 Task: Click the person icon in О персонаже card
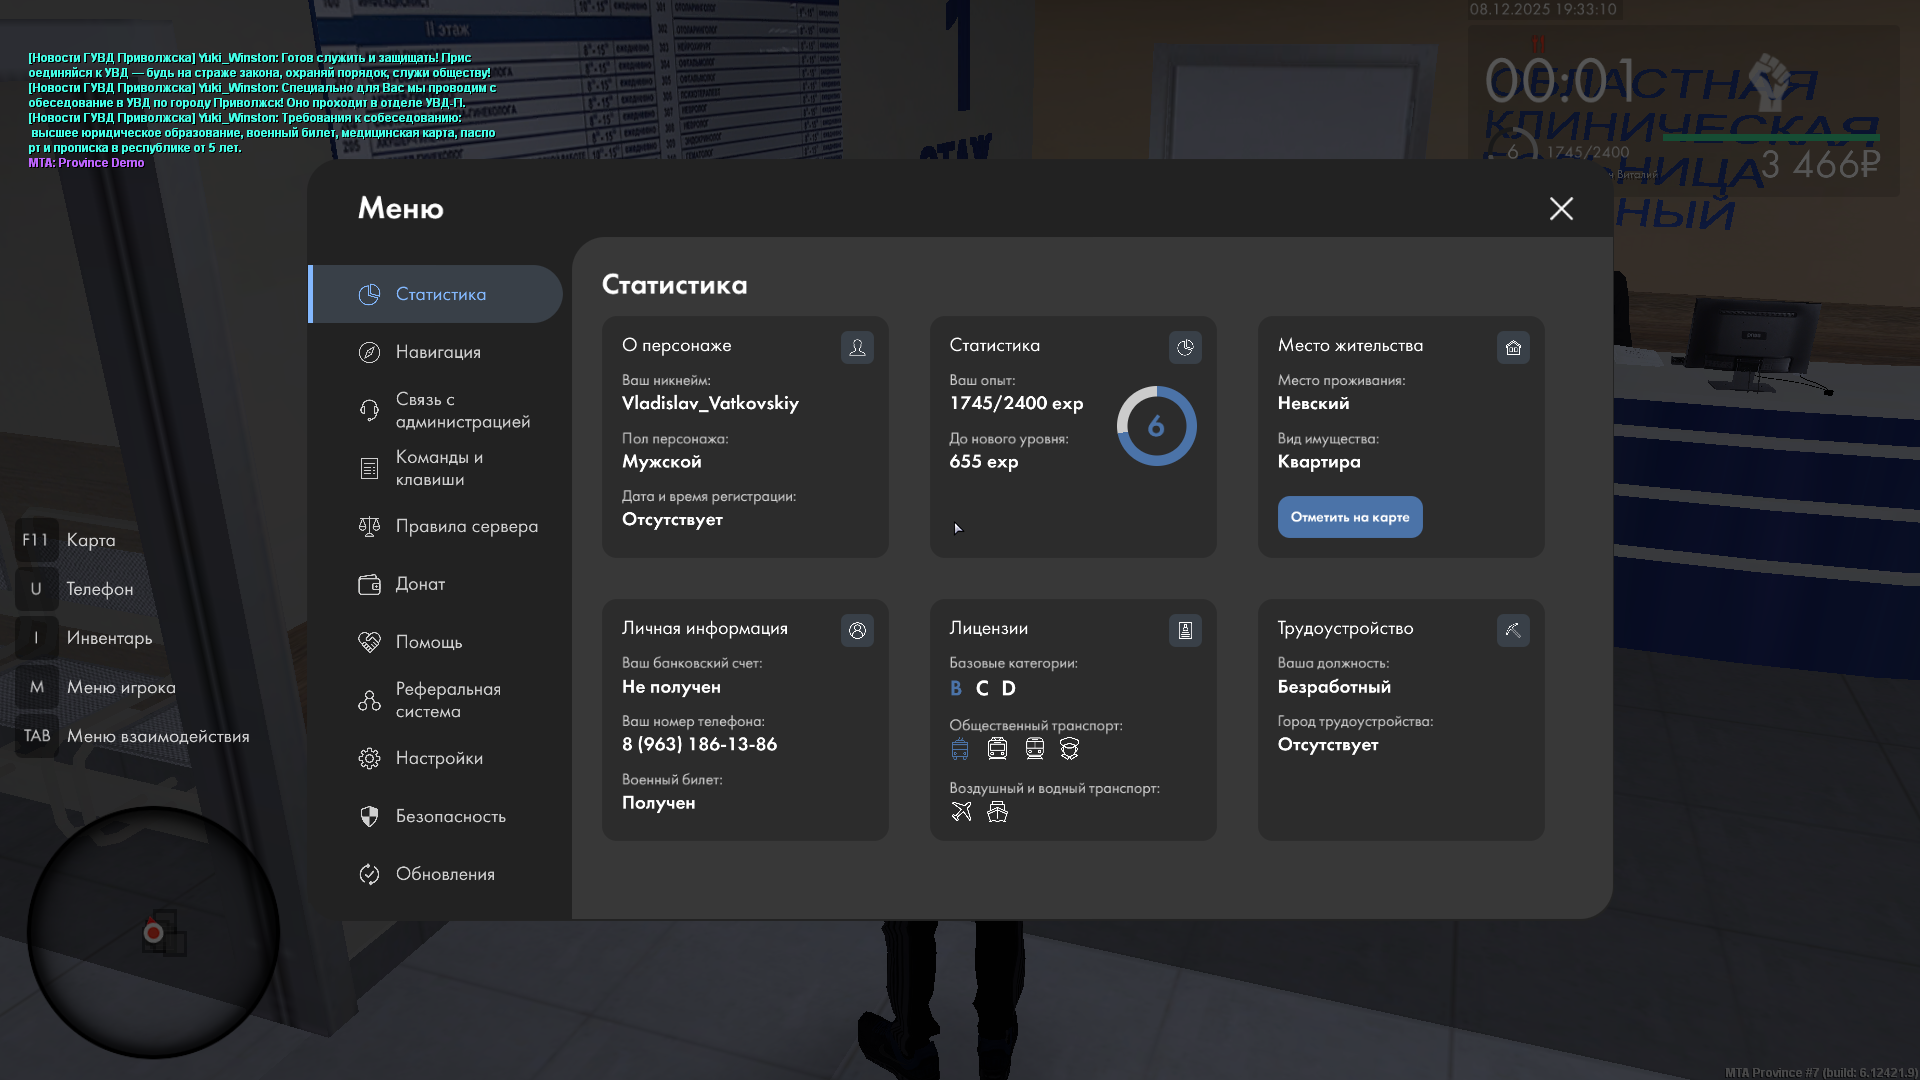click(x=857, y=347)
